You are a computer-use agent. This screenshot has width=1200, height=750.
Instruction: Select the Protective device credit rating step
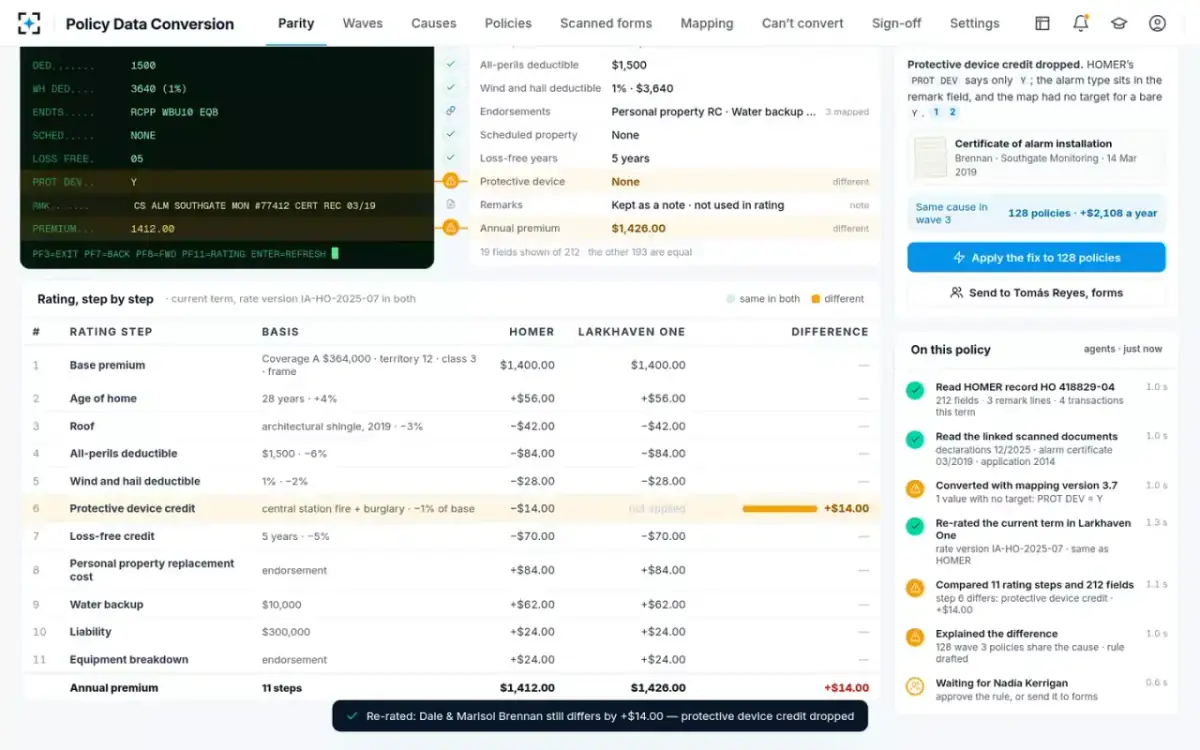[x=451, y=509]
